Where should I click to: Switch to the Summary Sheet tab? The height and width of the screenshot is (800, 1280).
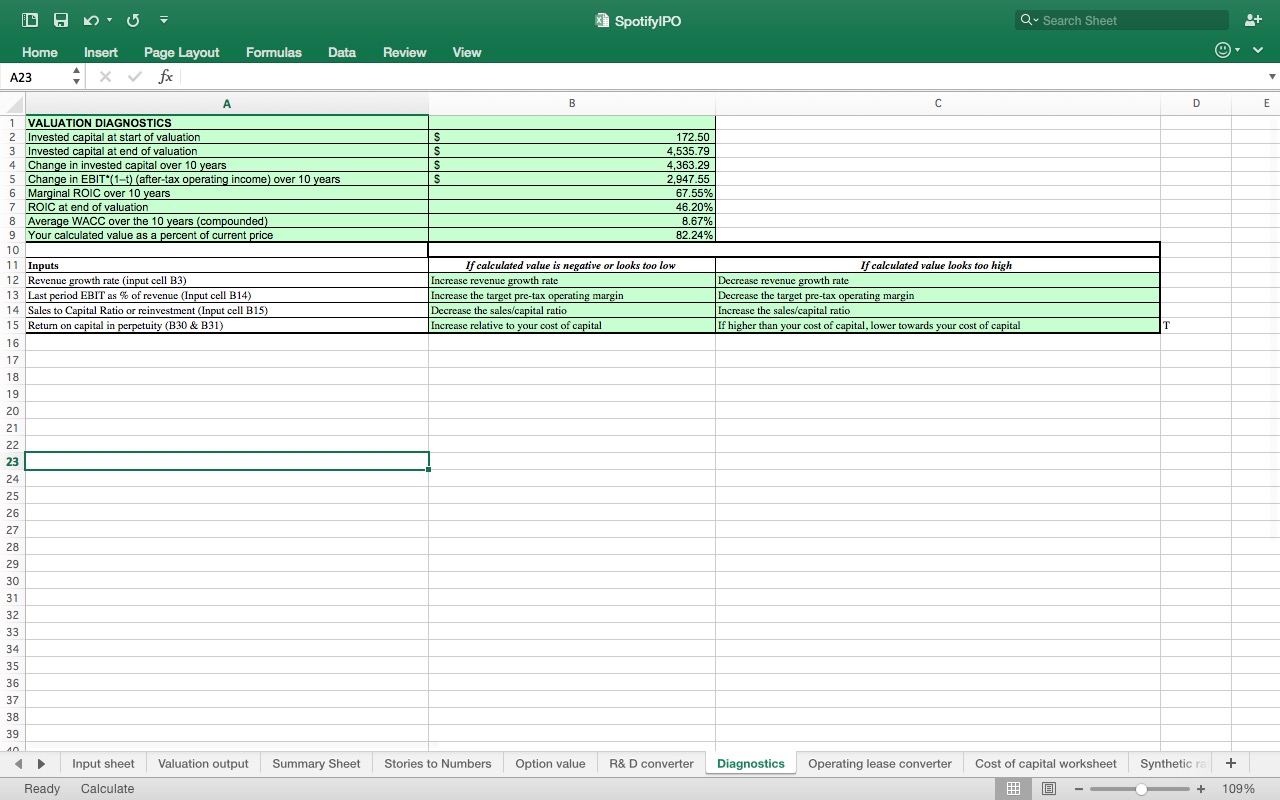click(x=316, y=763)
